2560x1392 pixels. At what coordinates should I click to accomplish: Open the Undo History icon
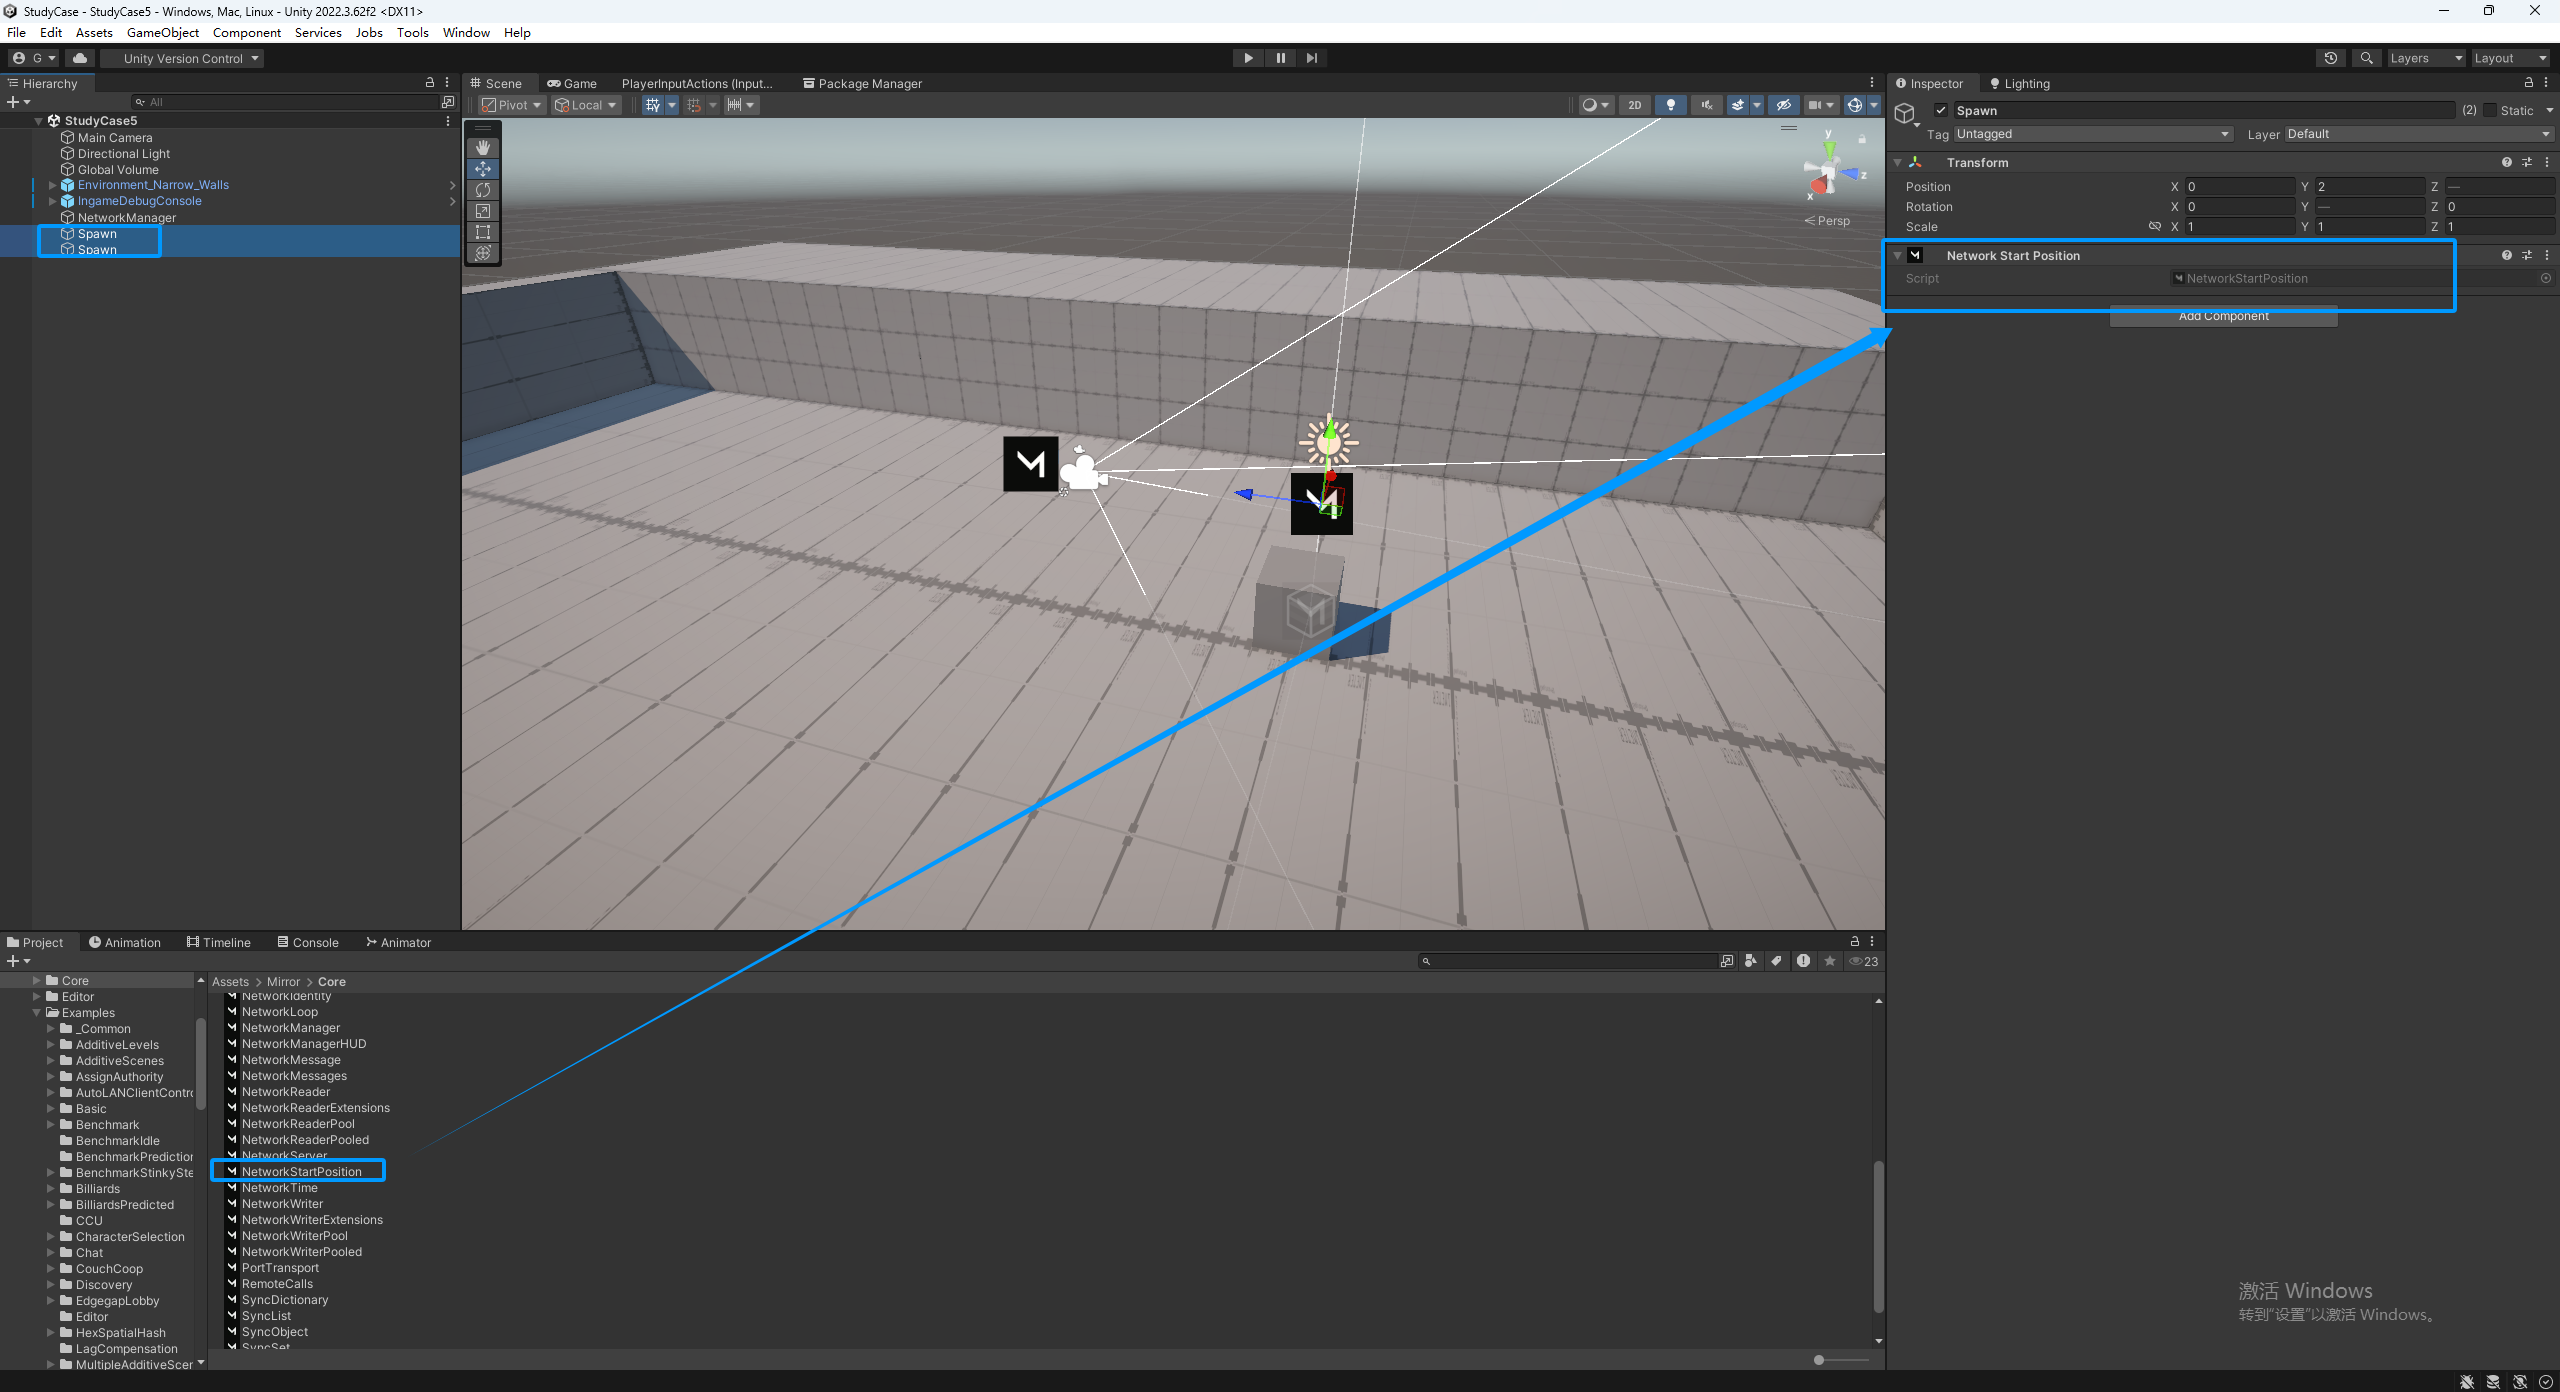pyautogui.click(x=2330, y=58)
